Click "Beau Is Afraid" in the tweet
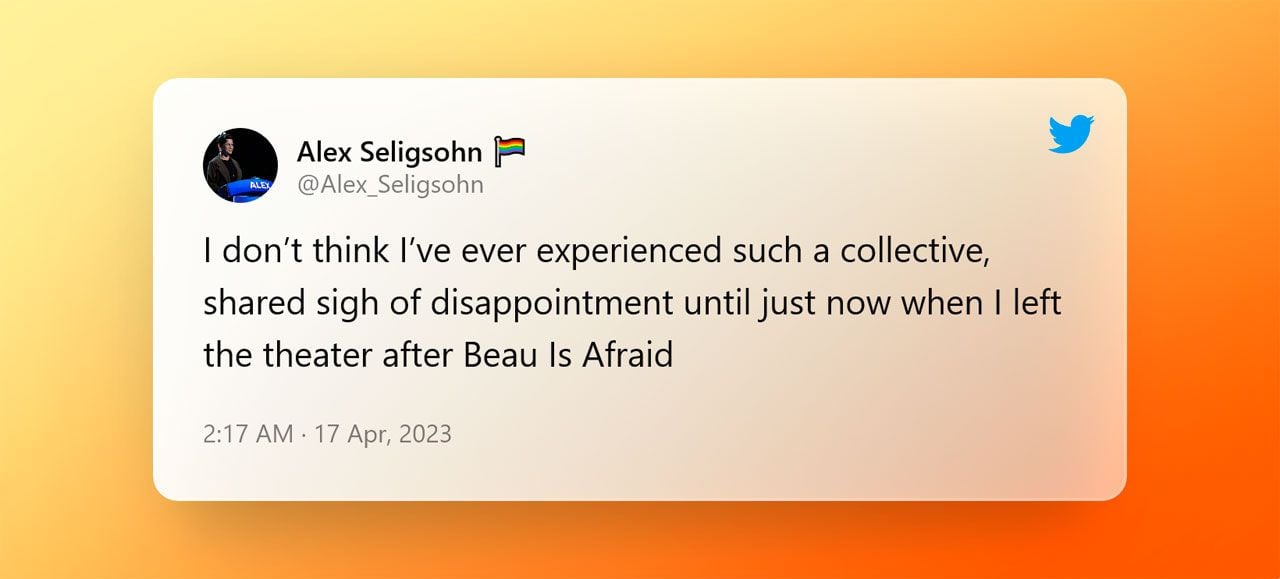1280x579 pixels. click(567, 355)
